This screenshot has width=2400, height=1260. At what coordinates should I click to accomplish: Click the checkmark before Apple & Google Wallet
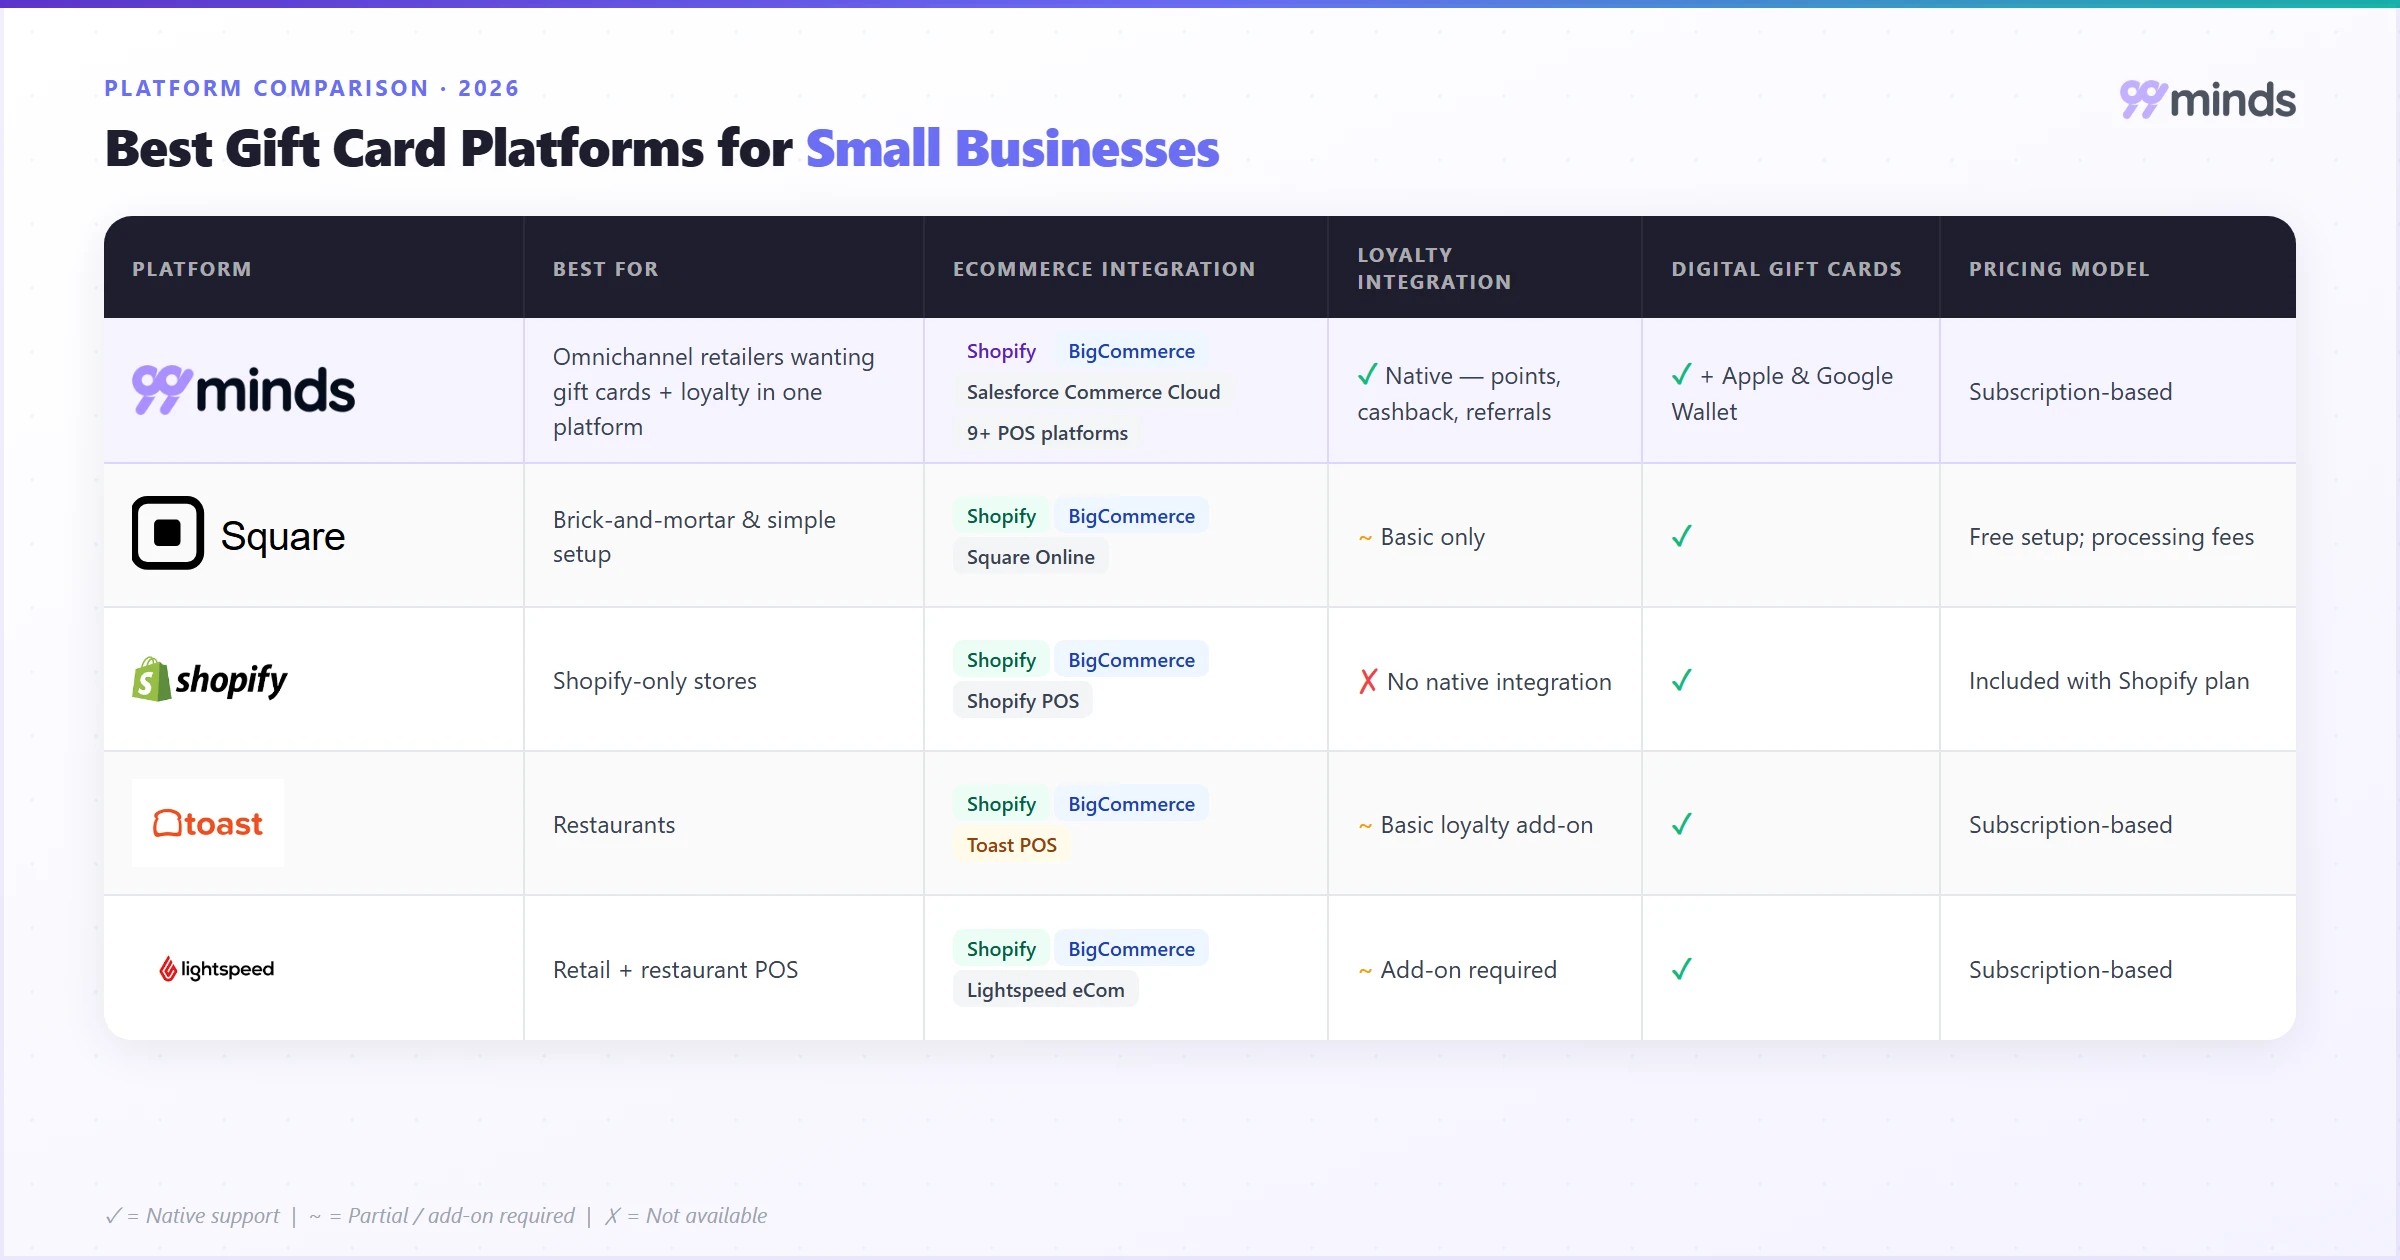pyautogui.click(x=1682, y=375)
